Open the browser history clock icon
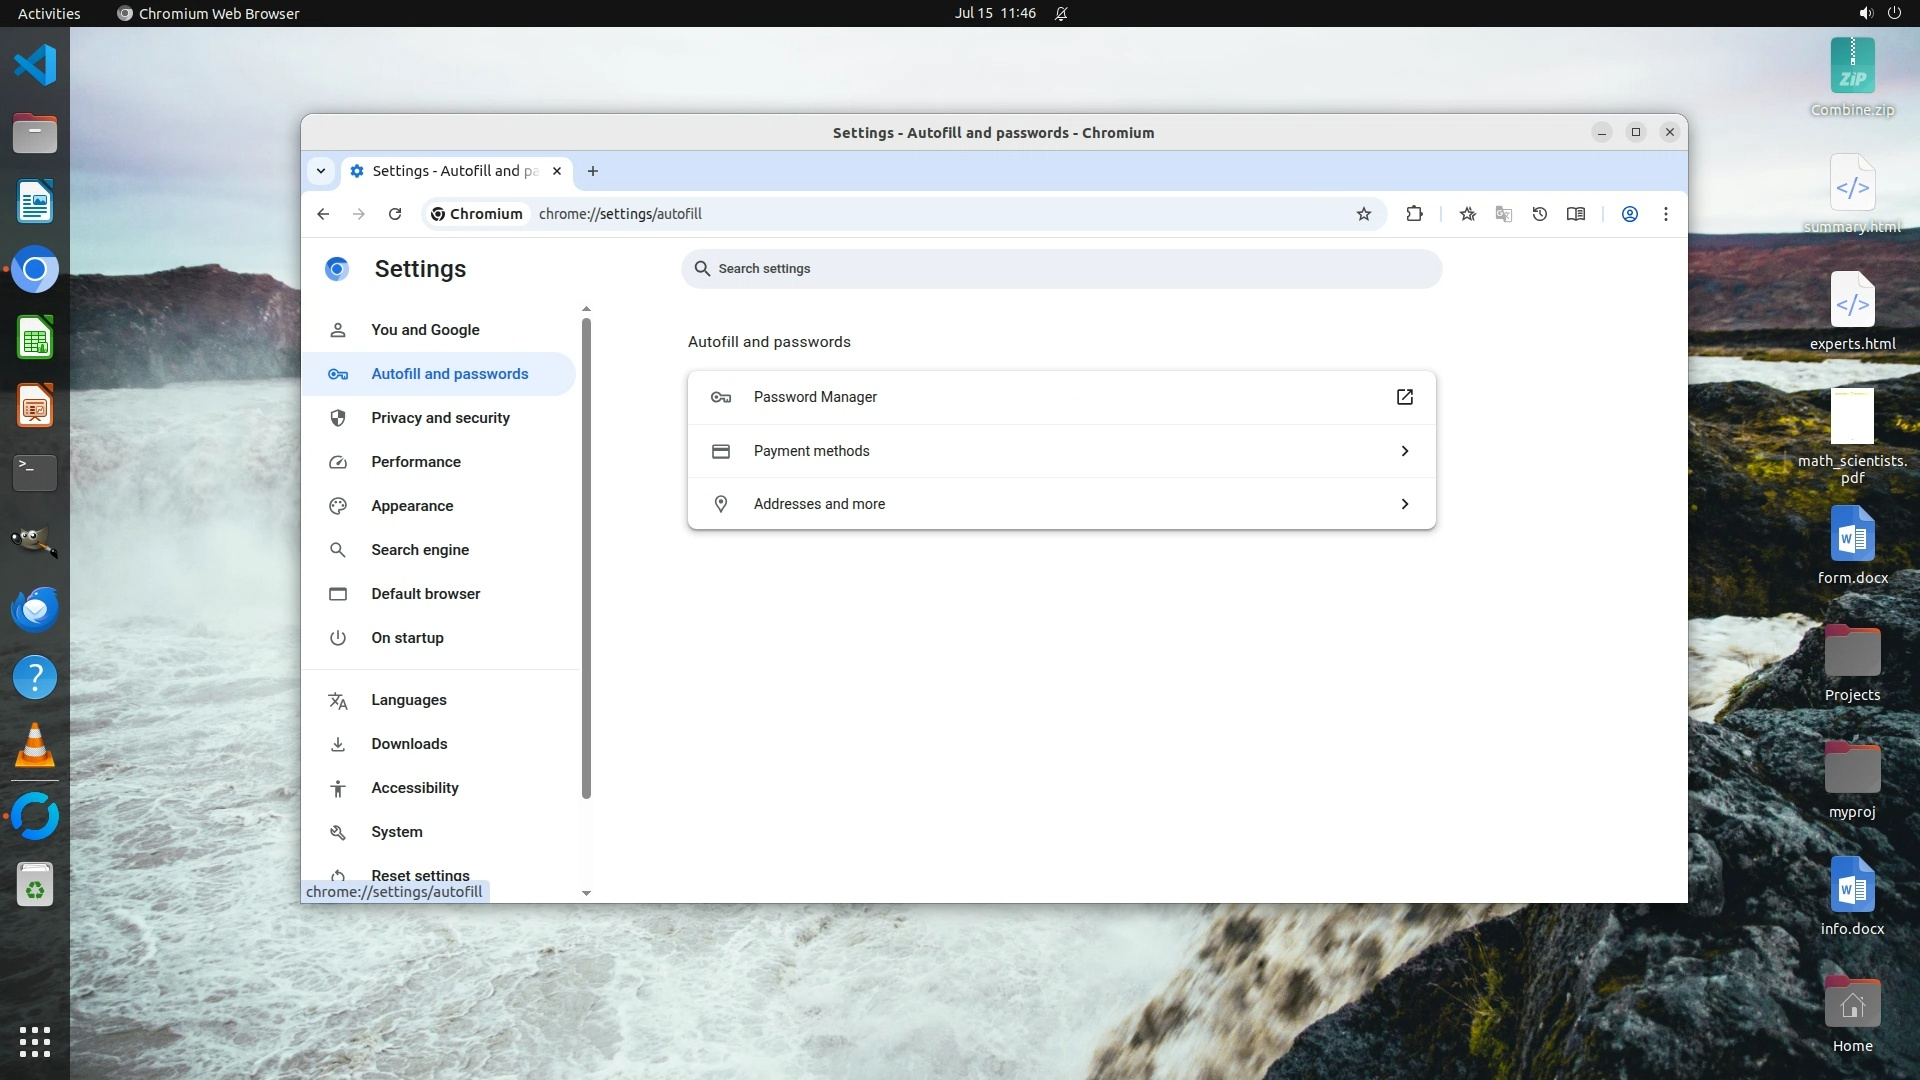 [1540, 214]
